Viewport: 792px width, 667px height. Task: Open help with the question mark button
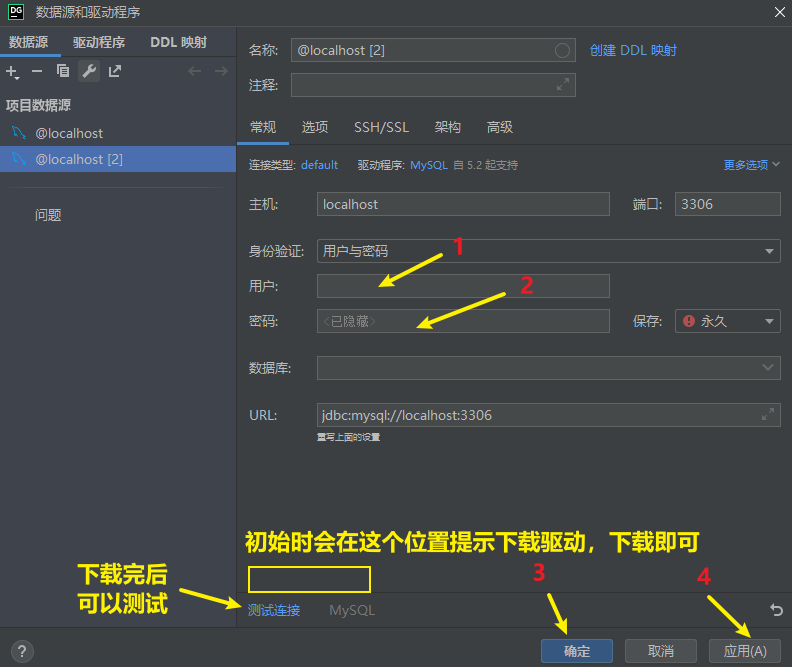click(21, 651)
